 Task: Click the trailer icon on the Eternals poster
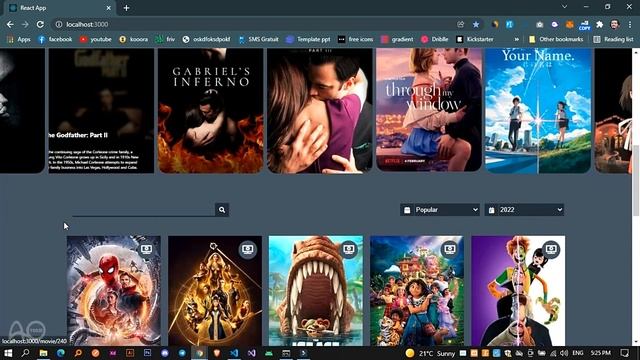pos(247,249)
